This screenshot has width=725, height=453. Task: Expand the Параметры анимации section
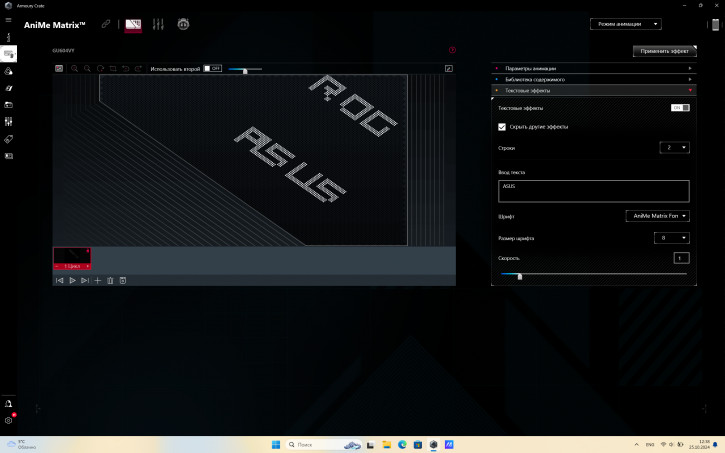point(594,68)
